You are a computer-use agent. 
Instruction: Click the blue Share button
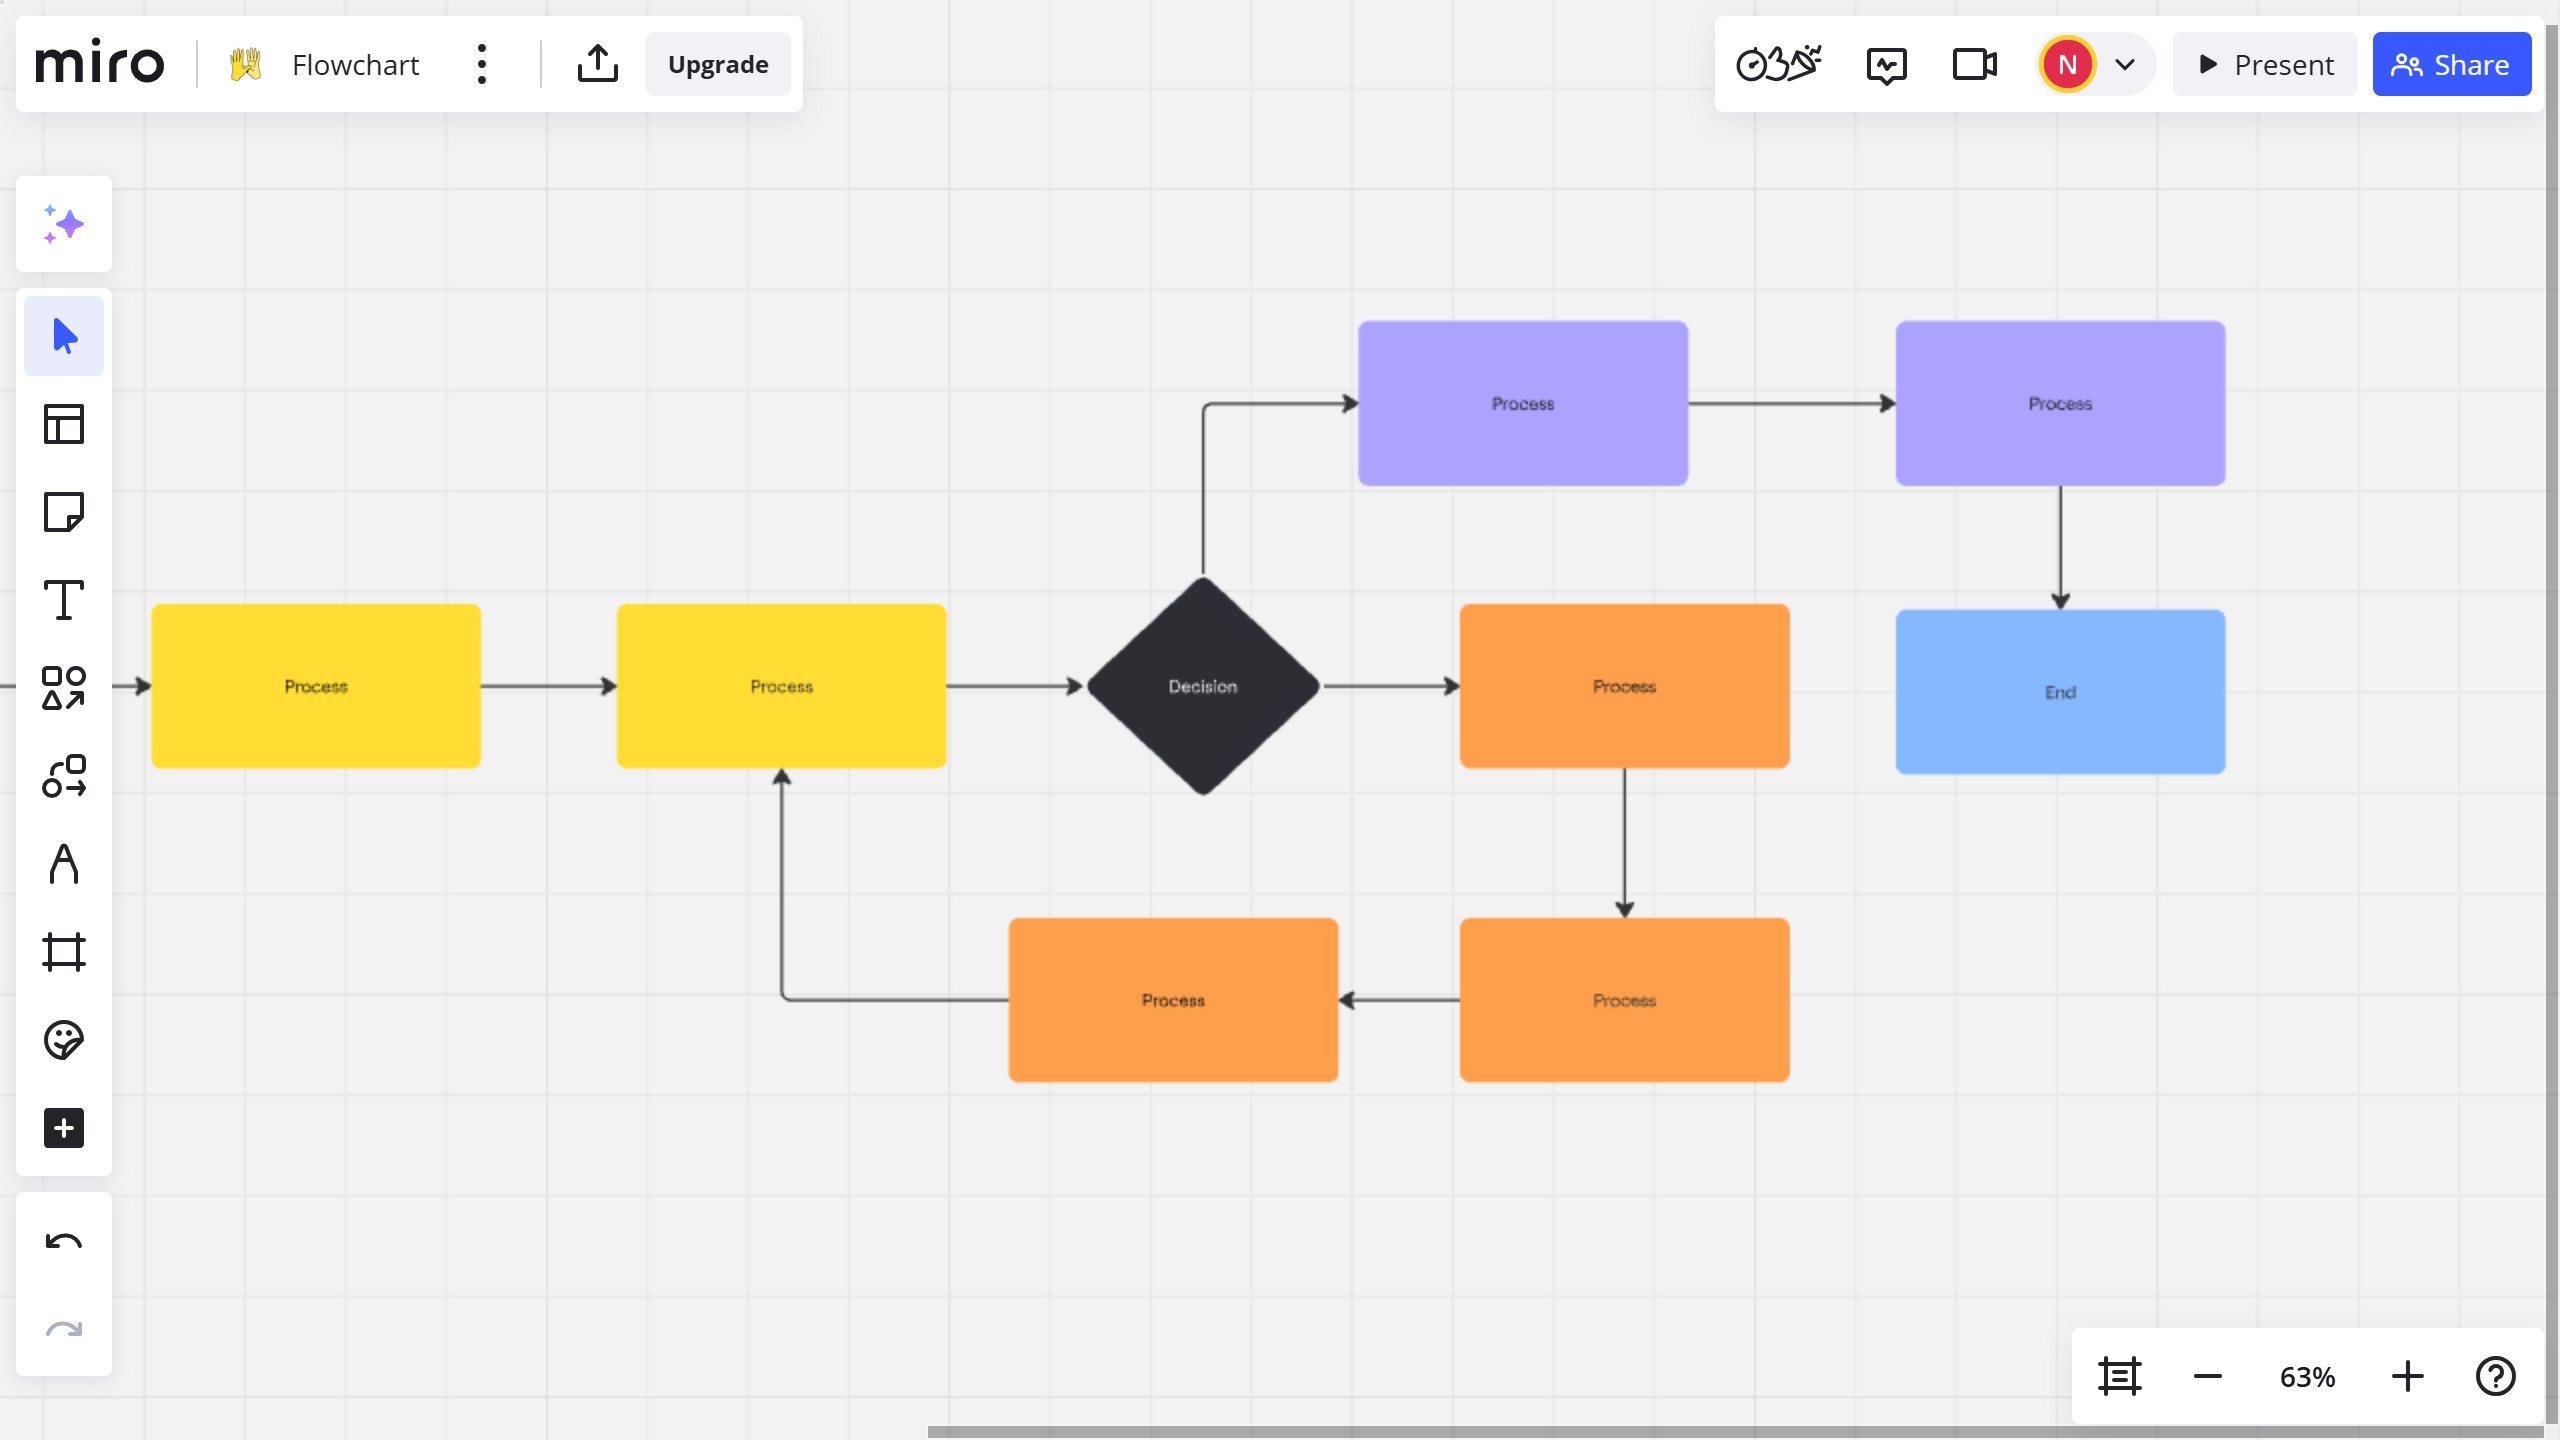(2452, 64)
